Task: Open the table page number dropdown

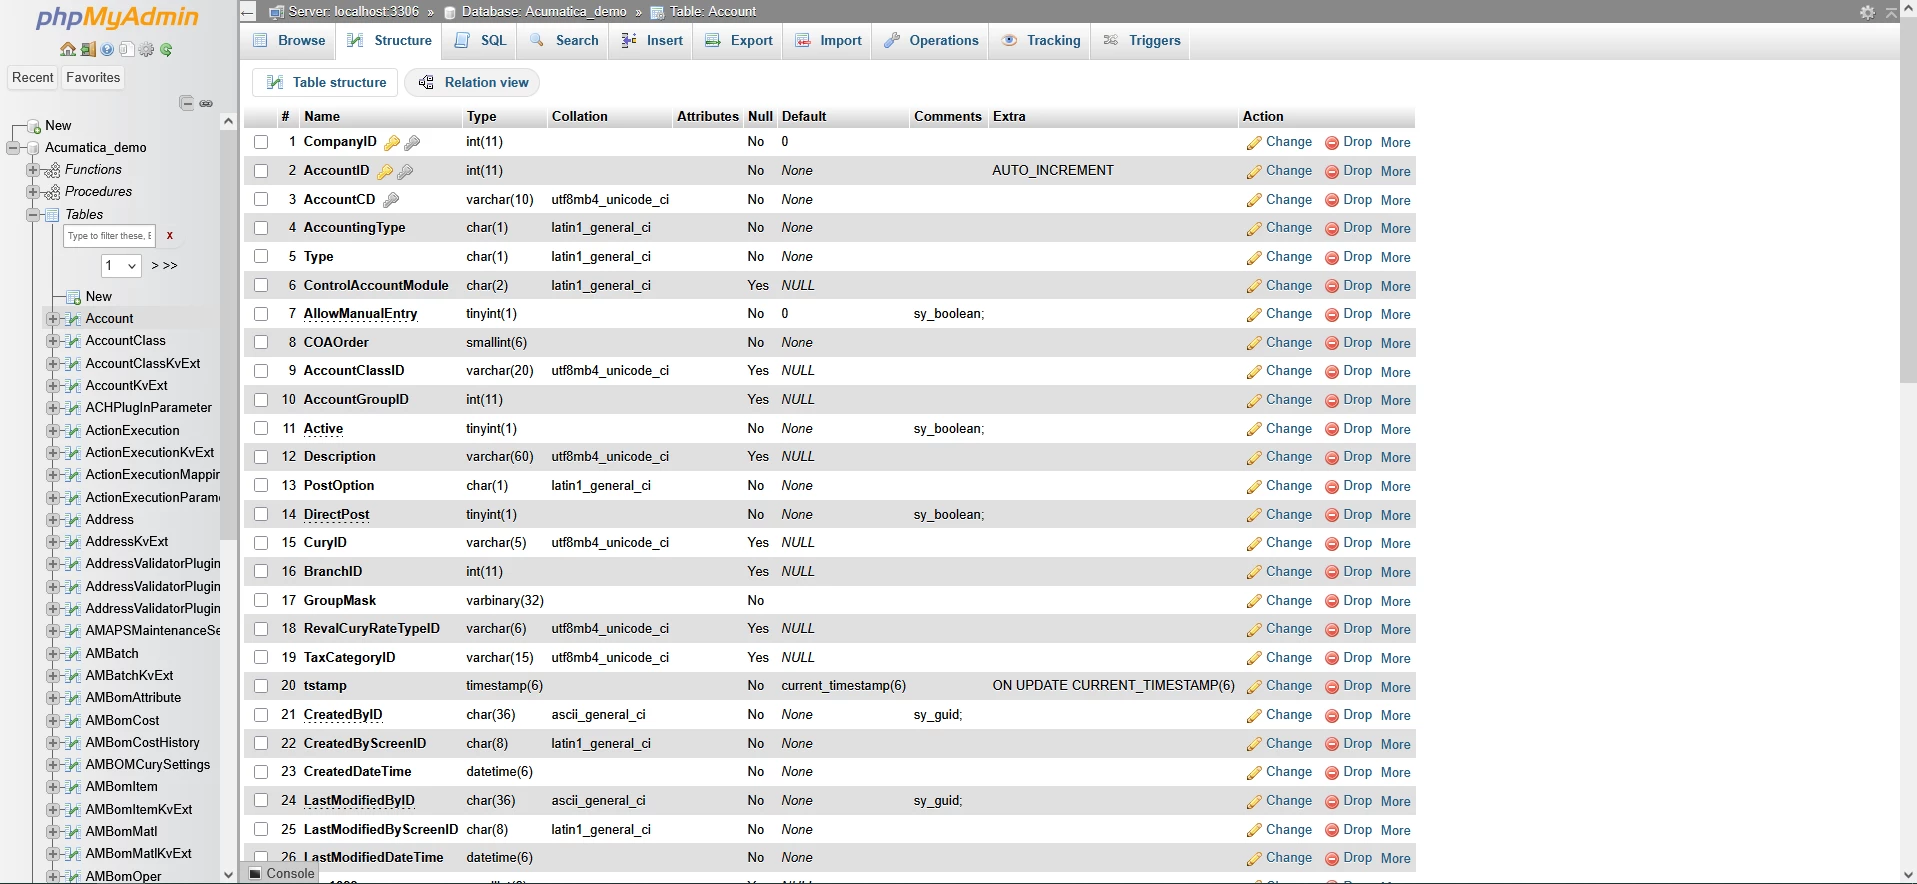Action: click(x=121, y=266)
